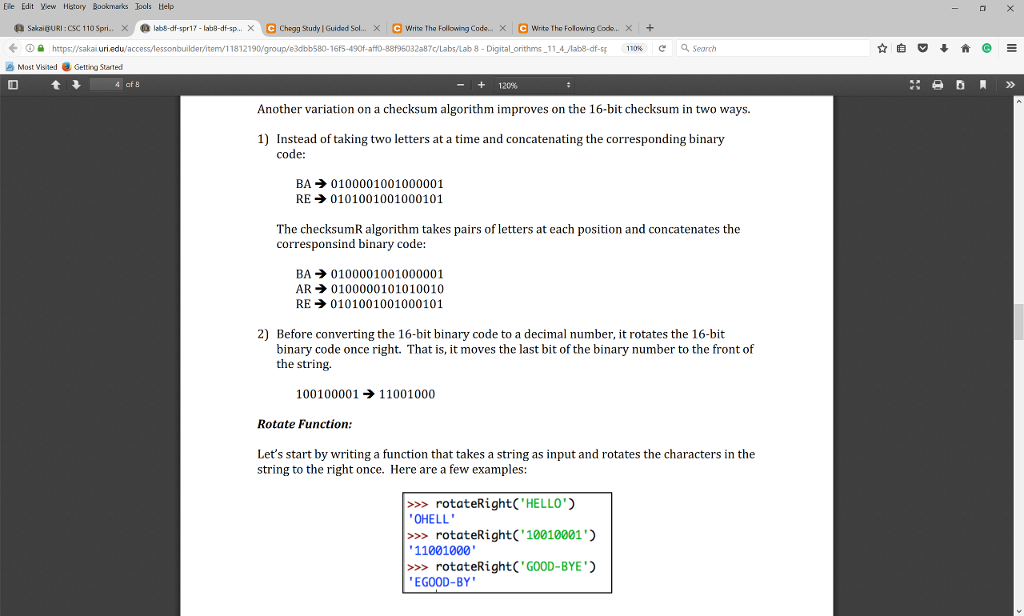Toggle the PDF sidebar panel

pos(12,85)
